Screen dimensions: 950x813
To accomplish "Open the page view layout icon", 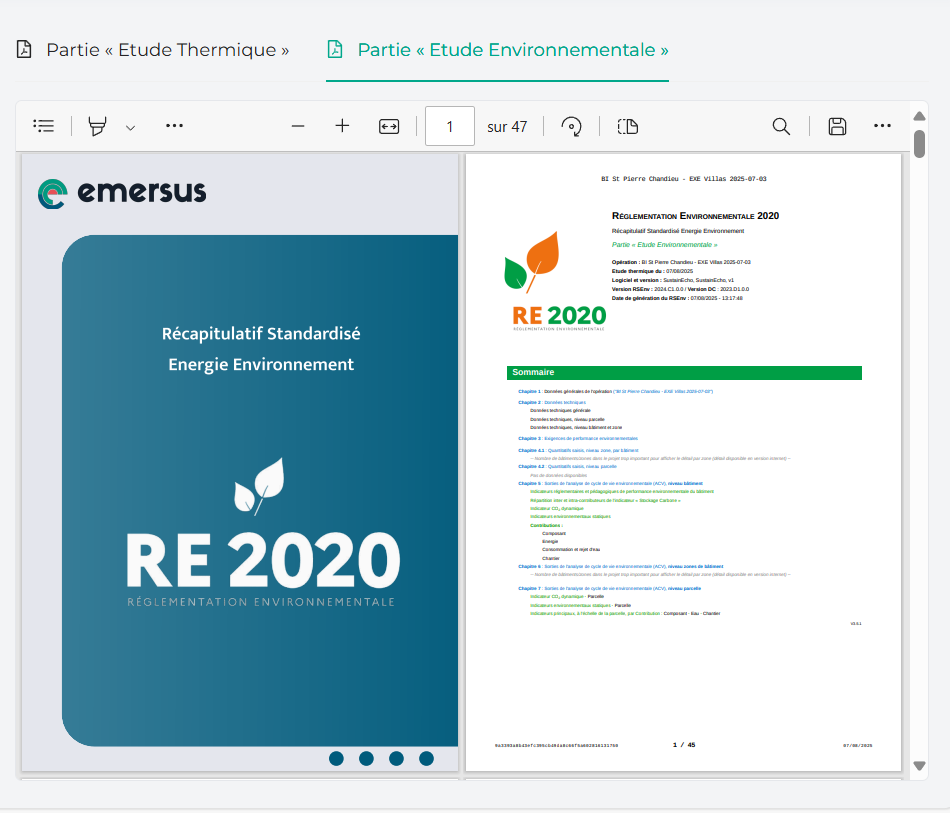I will 628,126.
